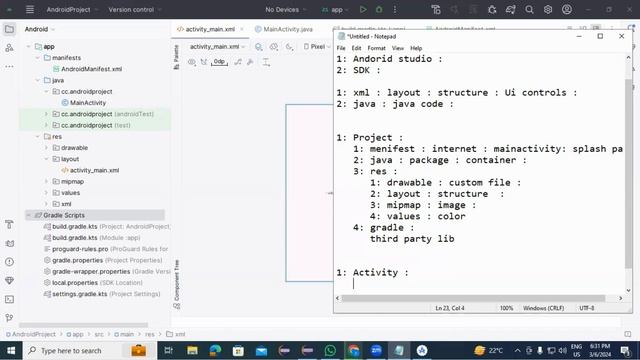Expand the mipmap folder
640x360 pixels.
tap(46, 181)
